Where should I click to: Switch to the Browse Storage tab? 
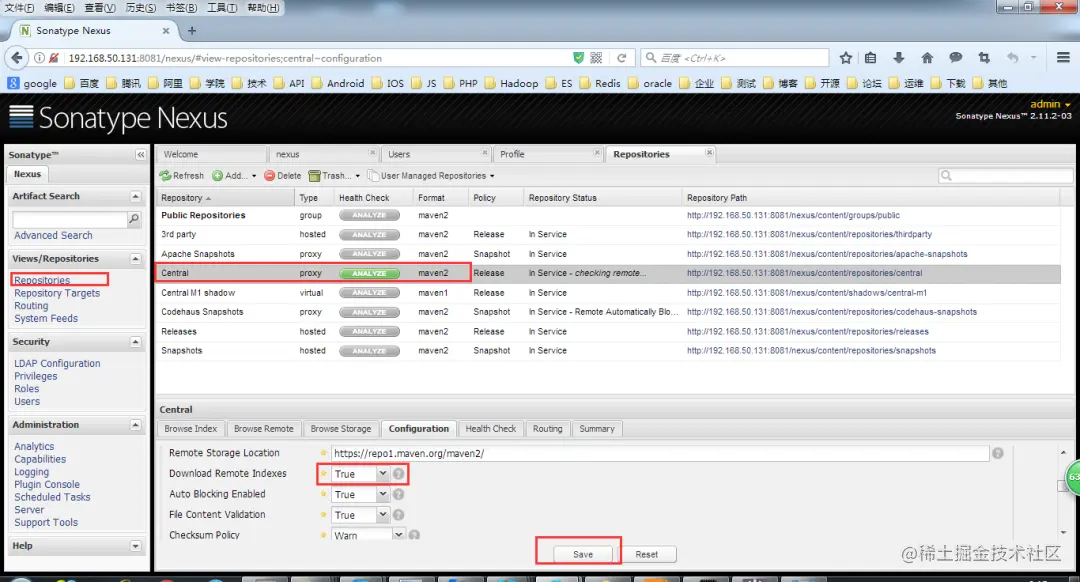[341, 429]
